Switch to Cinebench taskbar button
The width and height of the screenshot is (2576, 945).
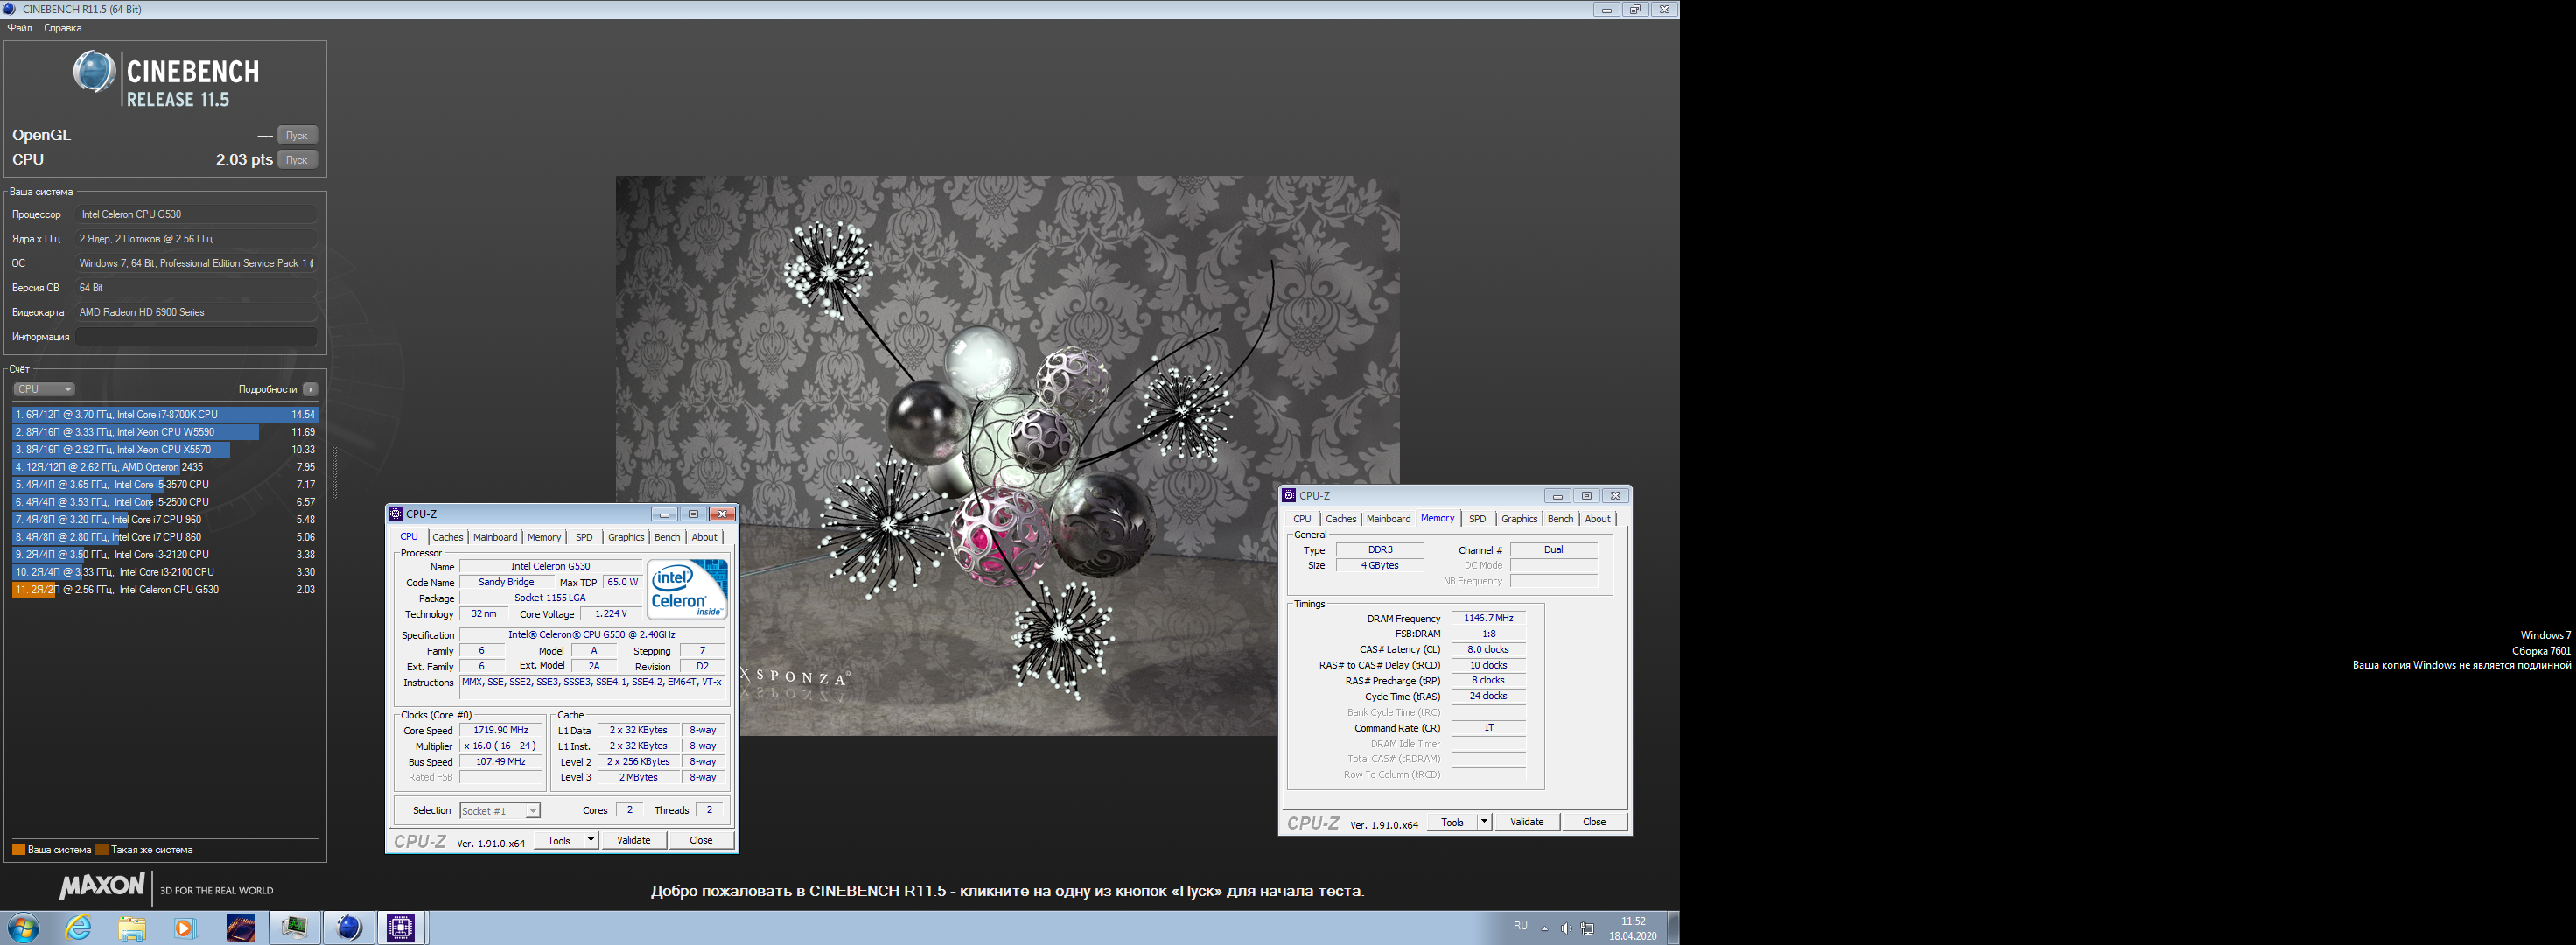click(x=348, y=928)
